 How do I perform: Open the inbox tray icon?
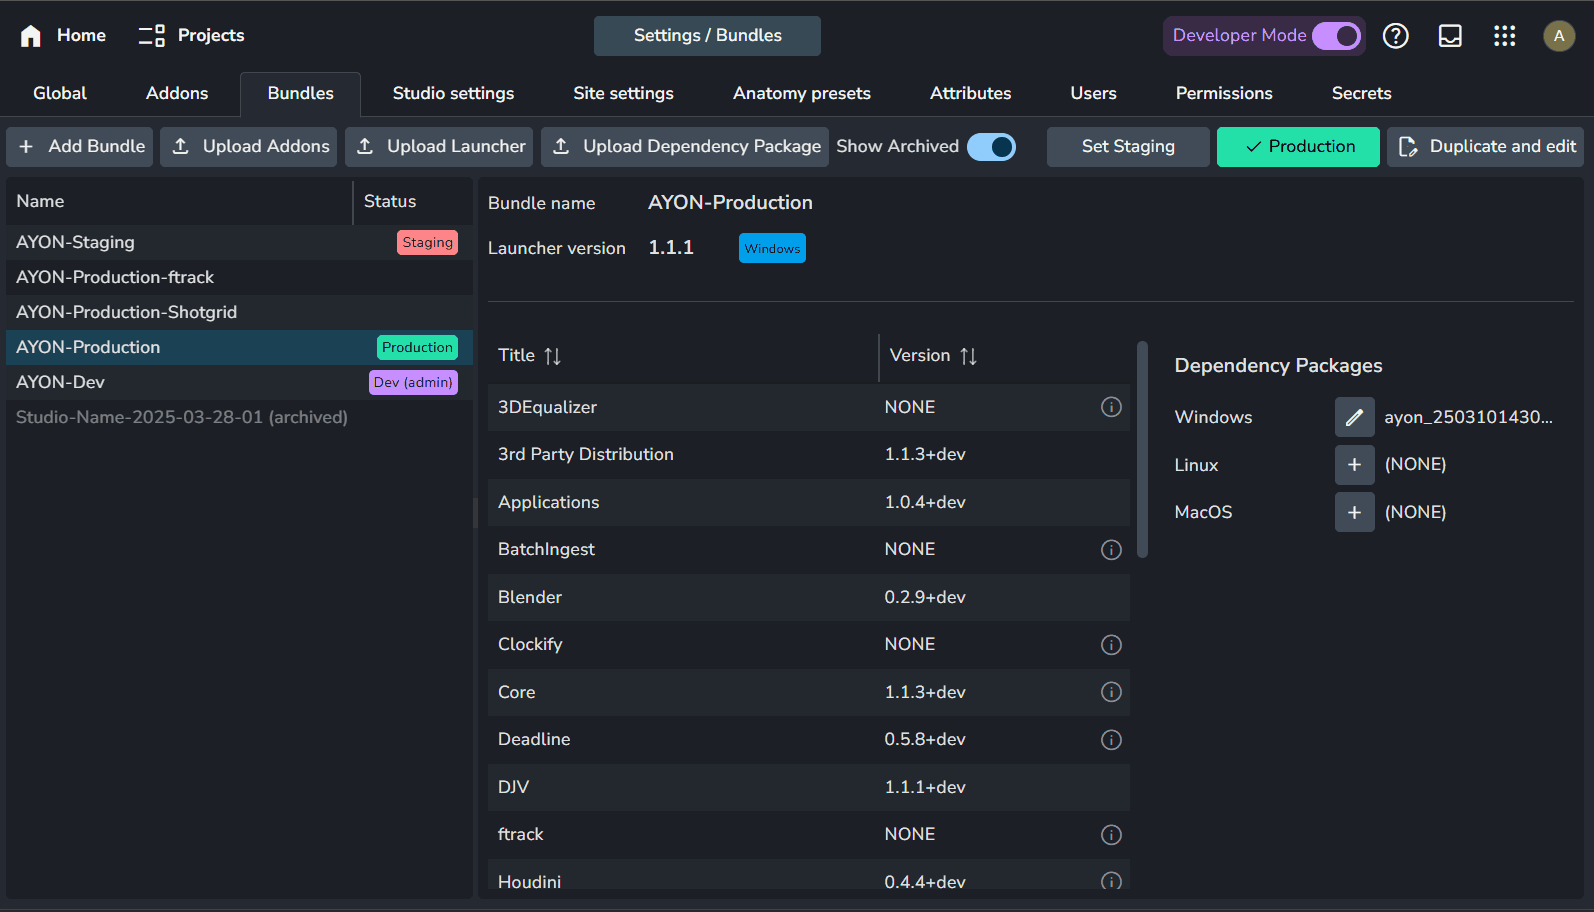pyautogui.click(x=1450, y=36)
